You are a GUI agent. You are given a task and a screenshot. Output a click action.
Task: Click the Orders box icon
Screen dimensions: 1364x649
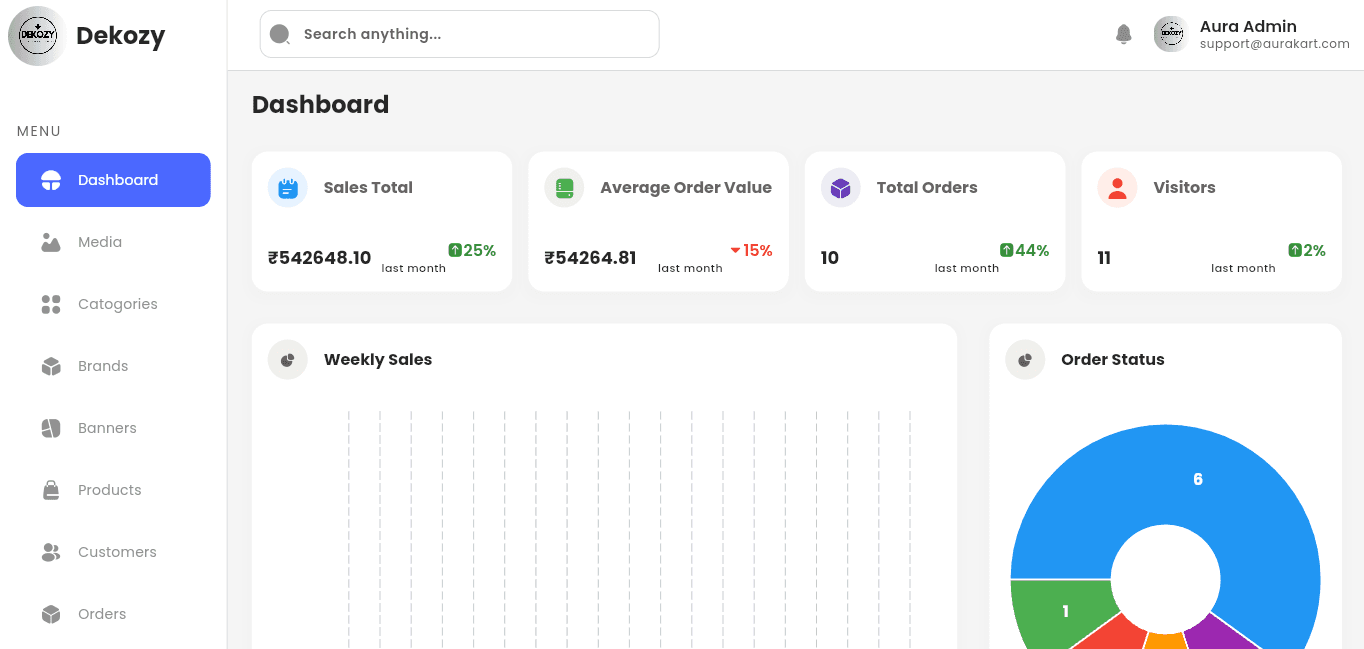(51, 614)
